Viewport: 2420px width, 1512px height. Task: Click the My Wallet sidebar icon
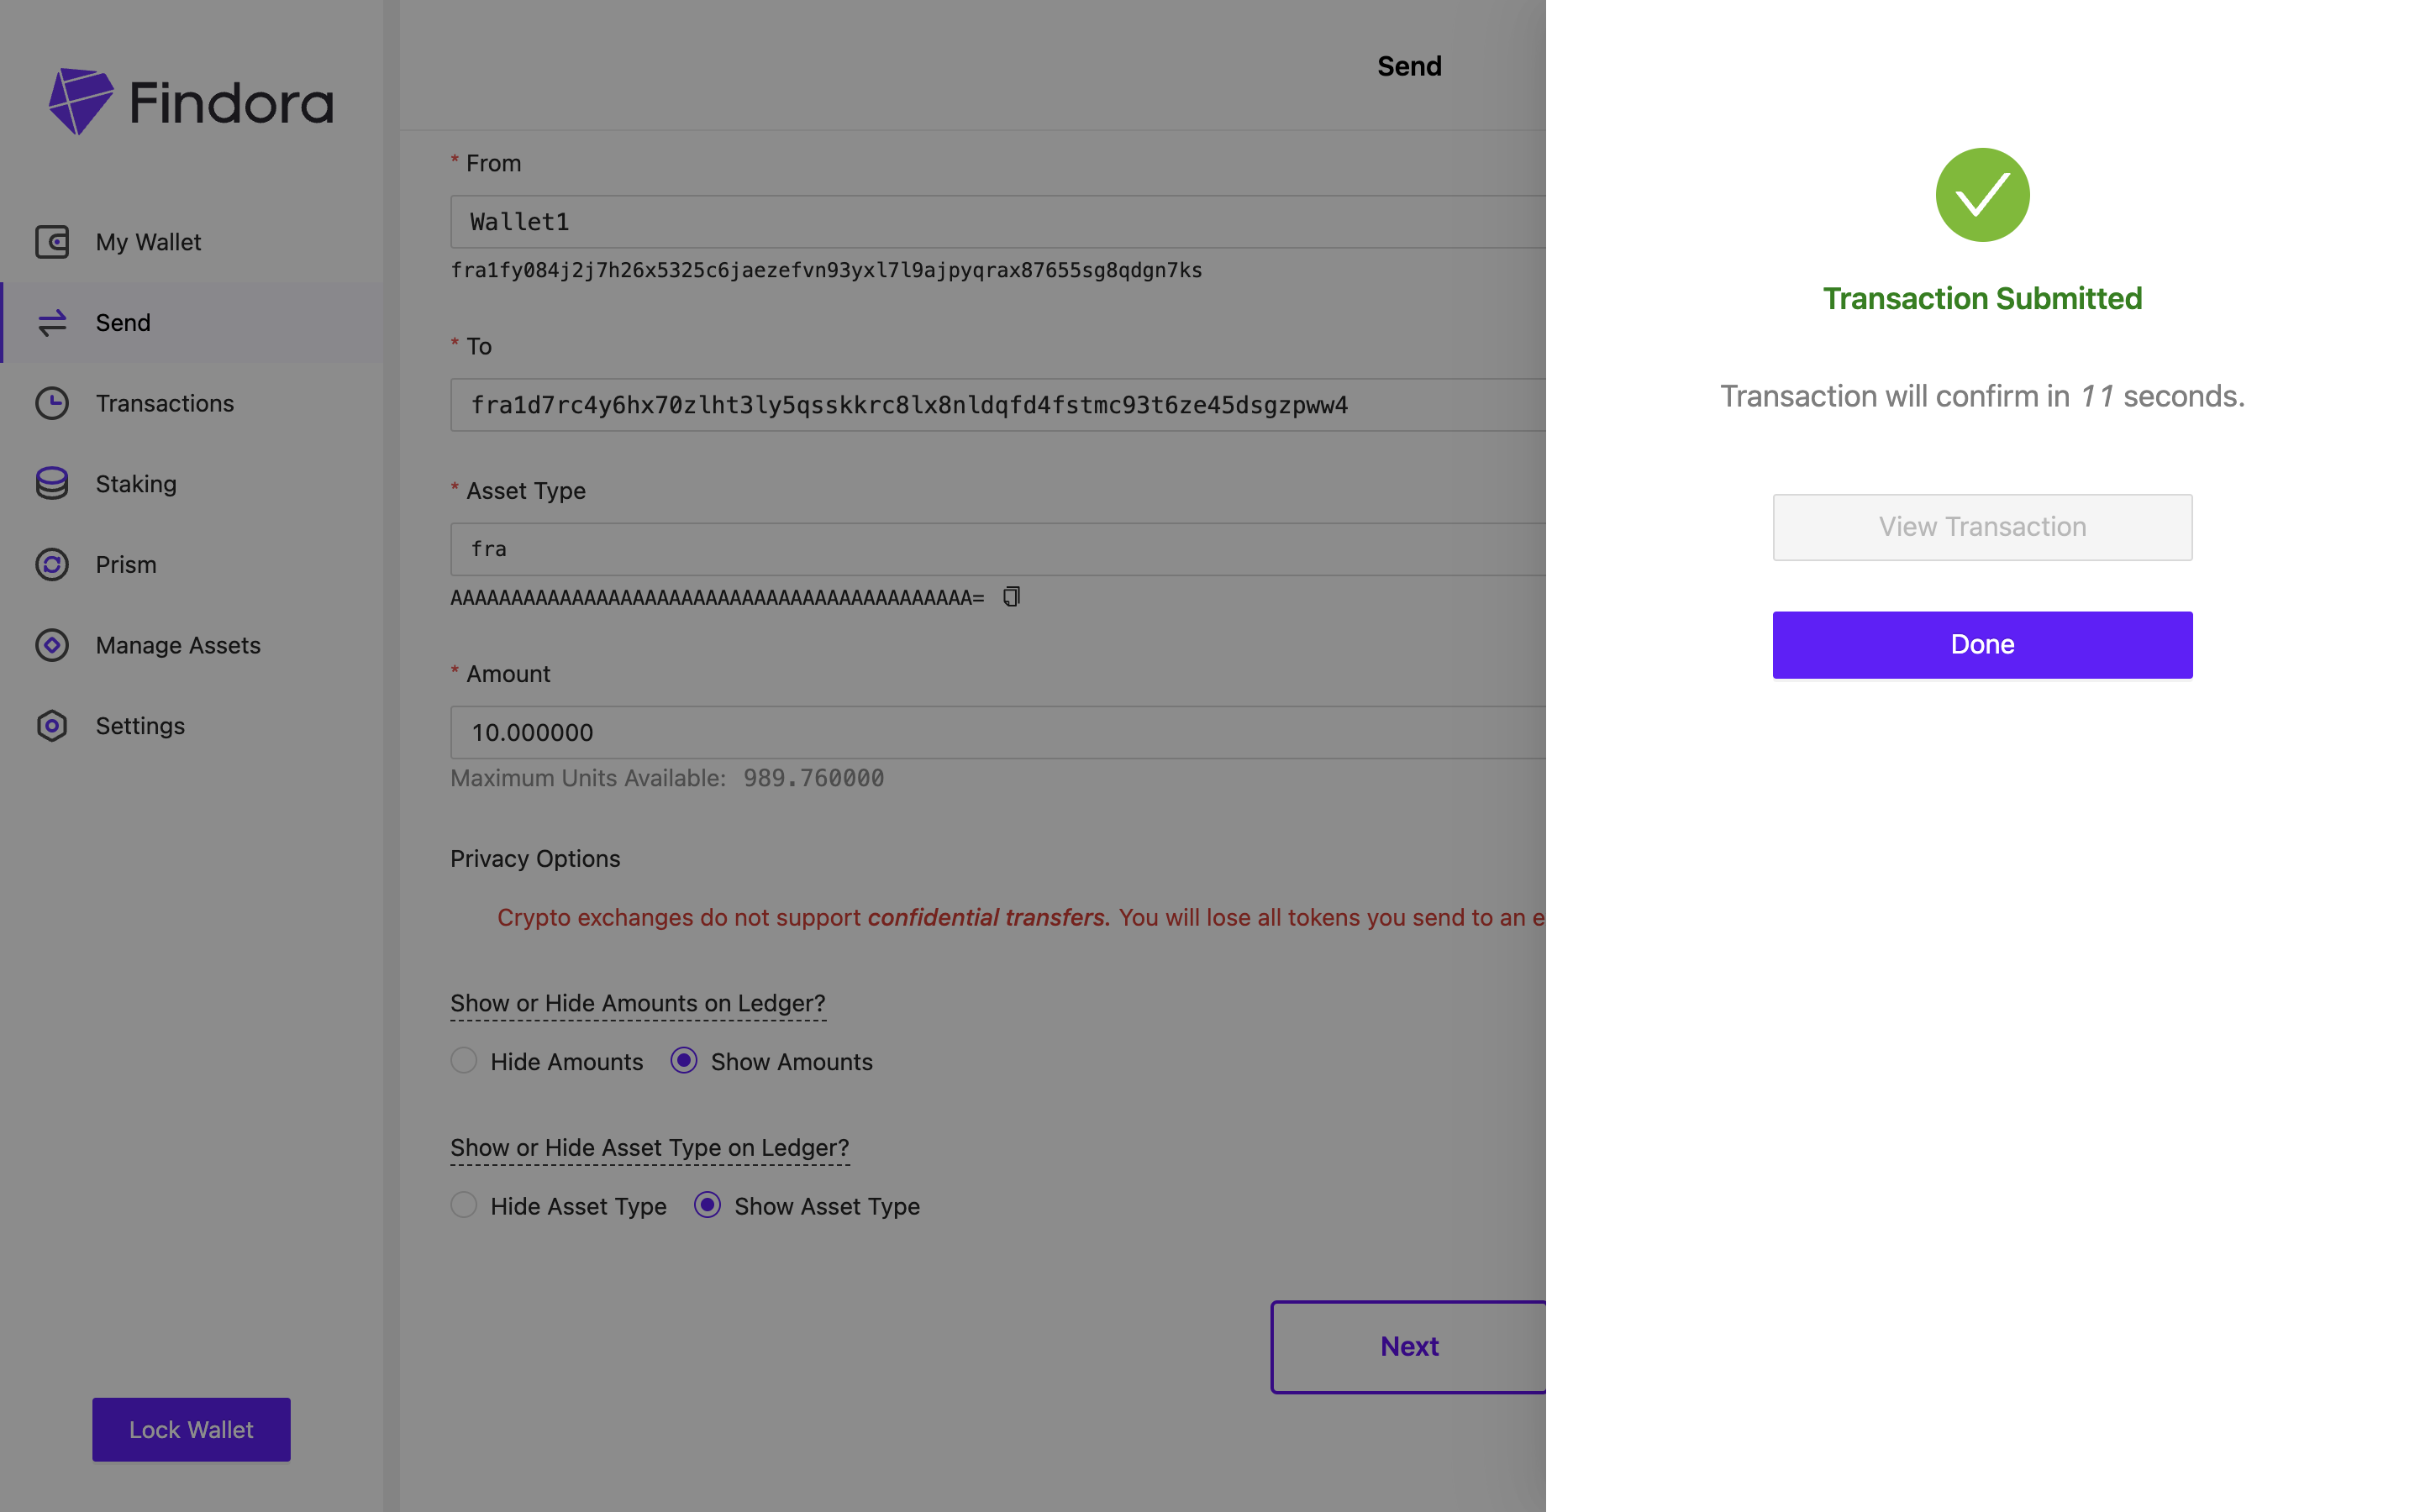click(52, 242)
